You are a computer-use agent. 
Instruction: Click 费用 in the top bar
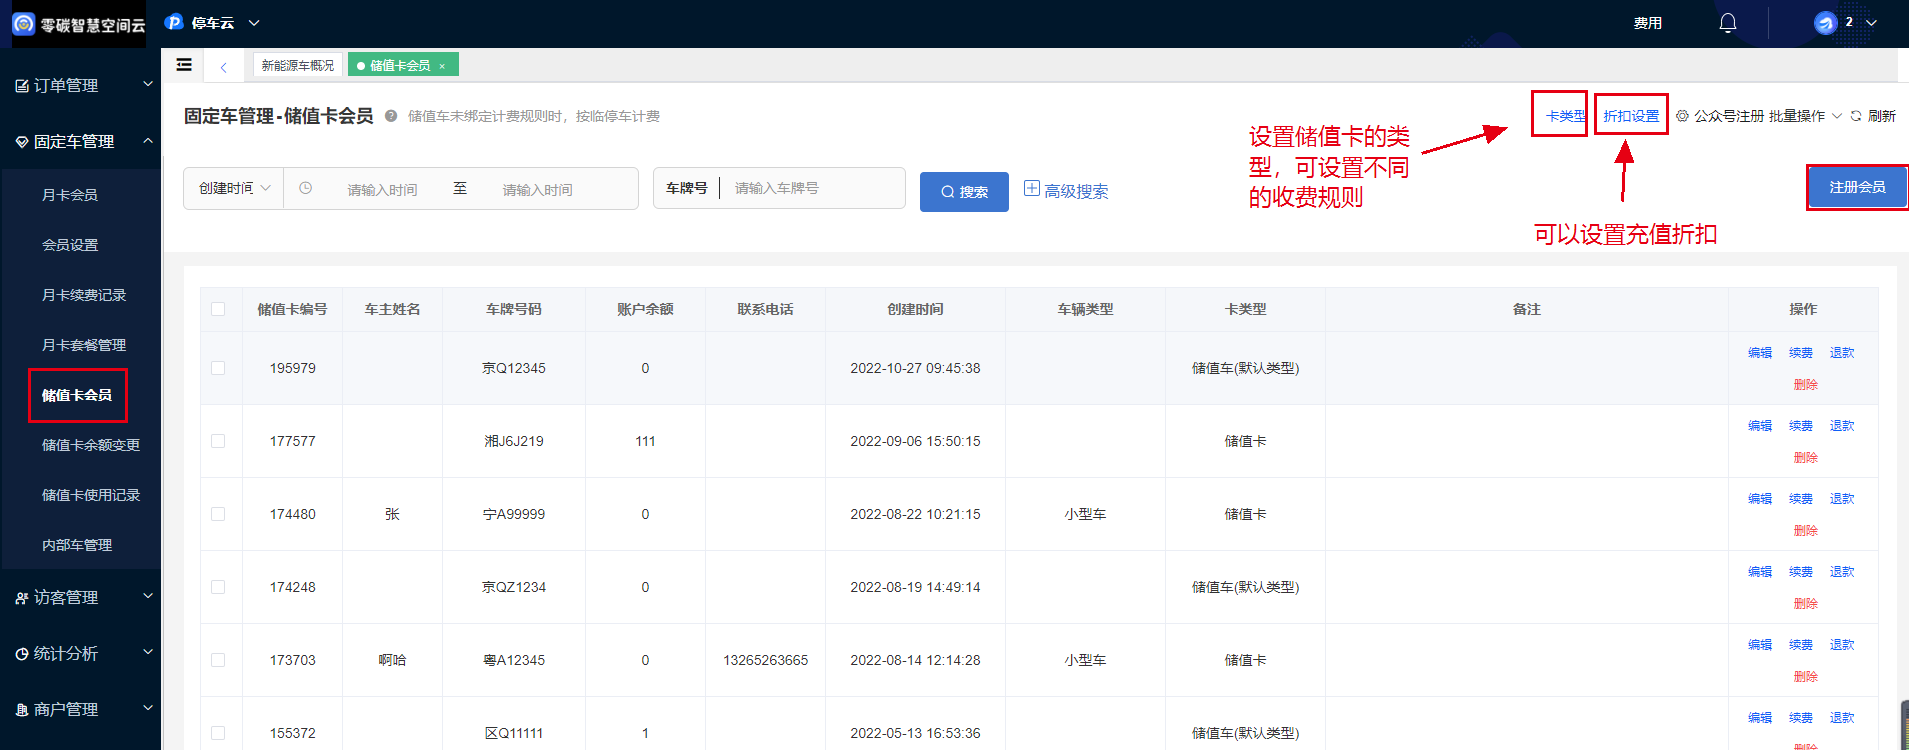[x=1648, y=23]
